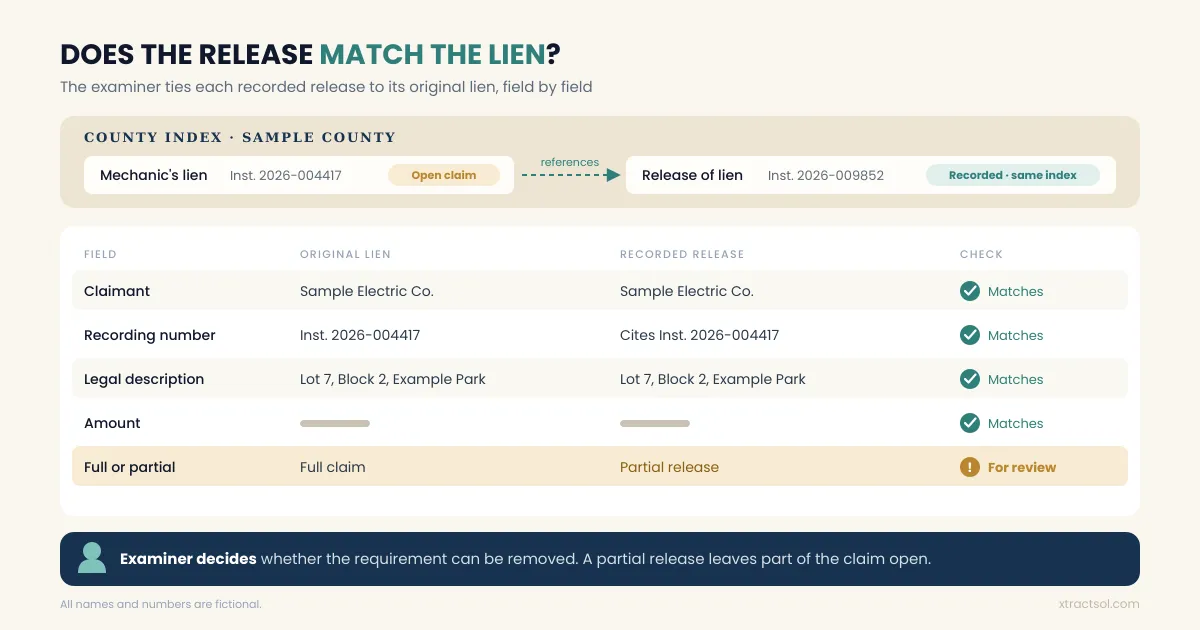
Task: Click Inst. 2026-004417 in Original Lien column
Action: tap(360, 335)
